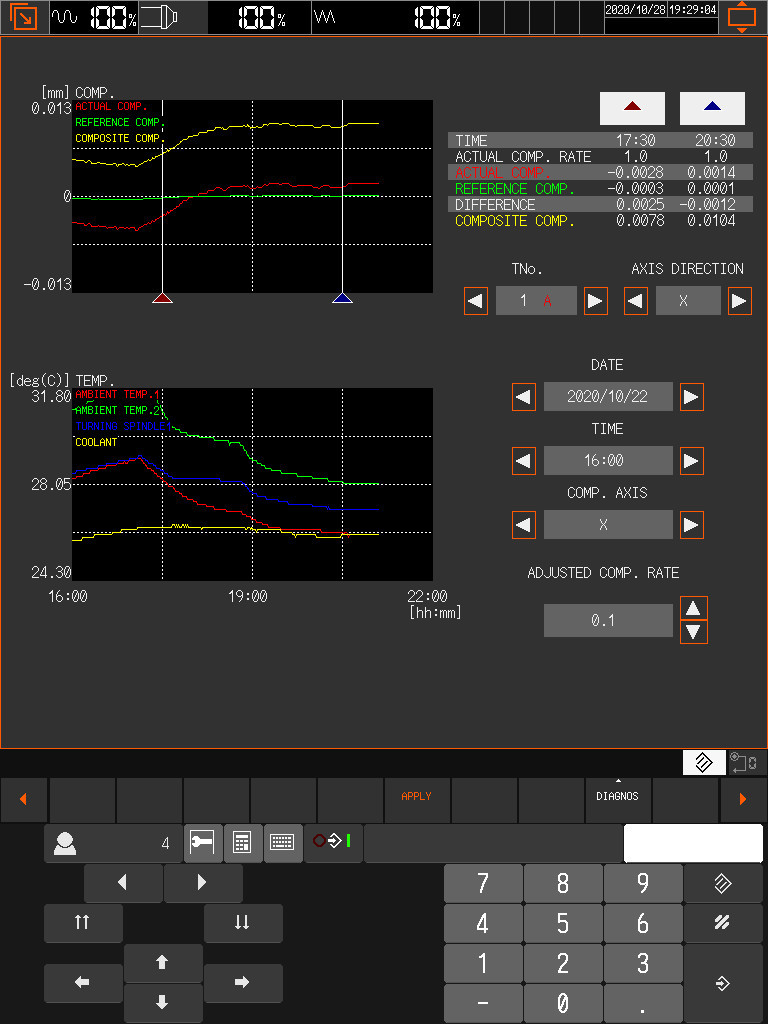The image size is (768, 1024).
Task: Click the top-right orange screen layout icon
Action: [x=742, y=17]
